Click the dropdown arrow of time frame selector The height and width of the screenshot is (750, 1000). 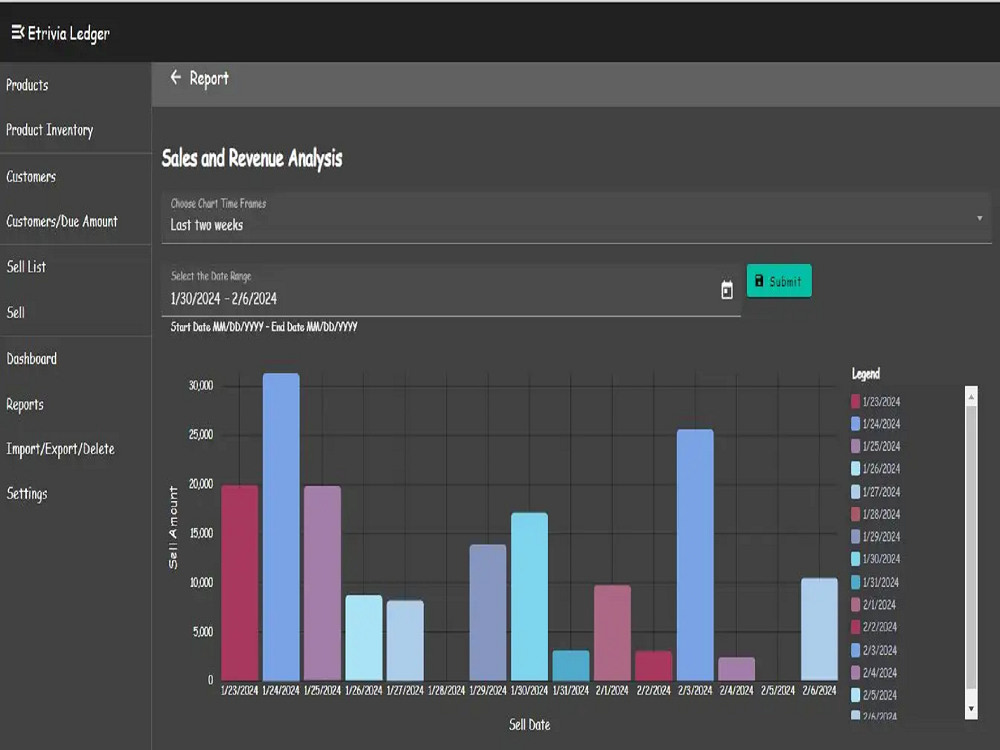click(x=979, y=218)
